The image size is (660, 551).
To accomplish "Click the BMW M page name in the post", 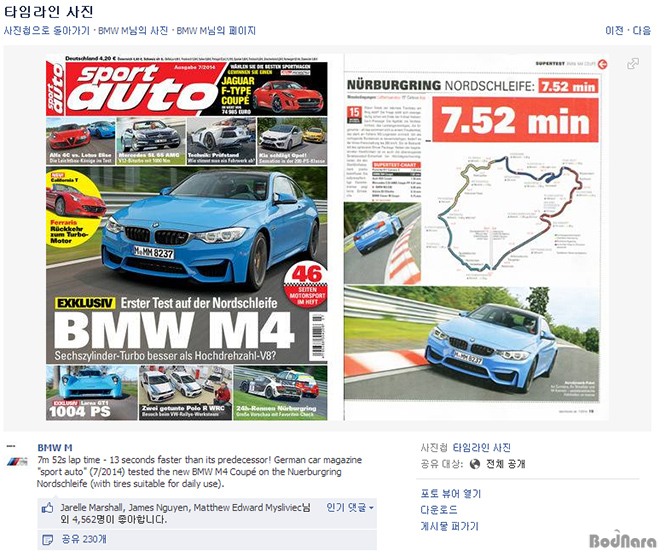I will point(55,447).
